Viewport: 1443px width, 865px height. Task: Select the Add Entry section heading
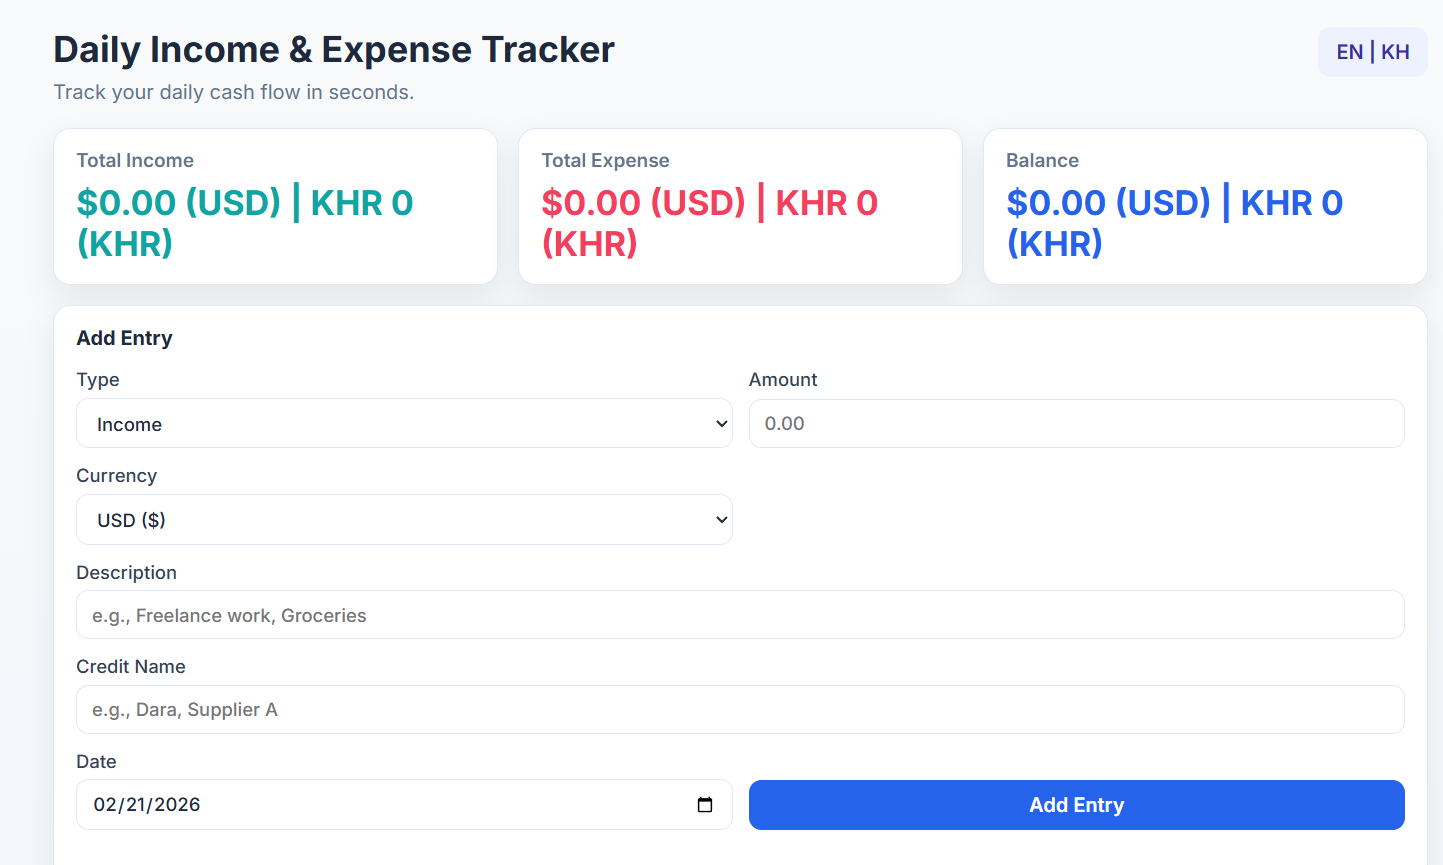[x=124, y=338]
